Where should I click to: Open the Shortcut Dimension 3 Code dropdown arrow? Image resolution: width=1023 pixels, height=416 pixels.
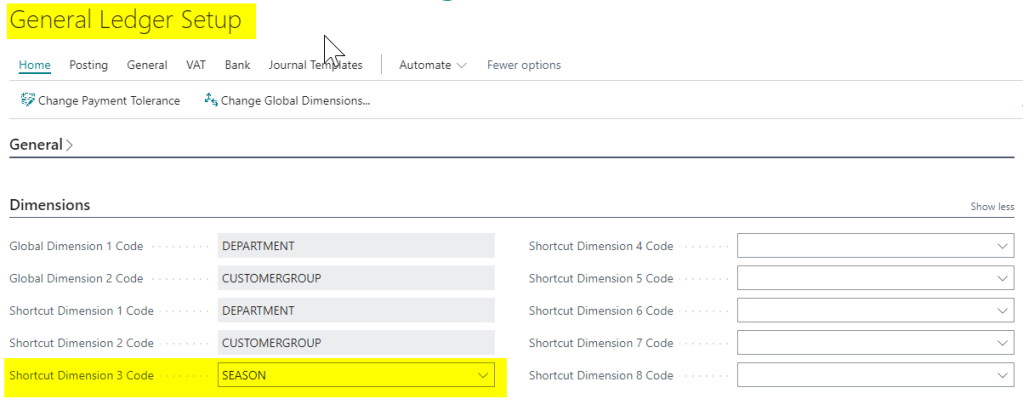click(484, 375)
